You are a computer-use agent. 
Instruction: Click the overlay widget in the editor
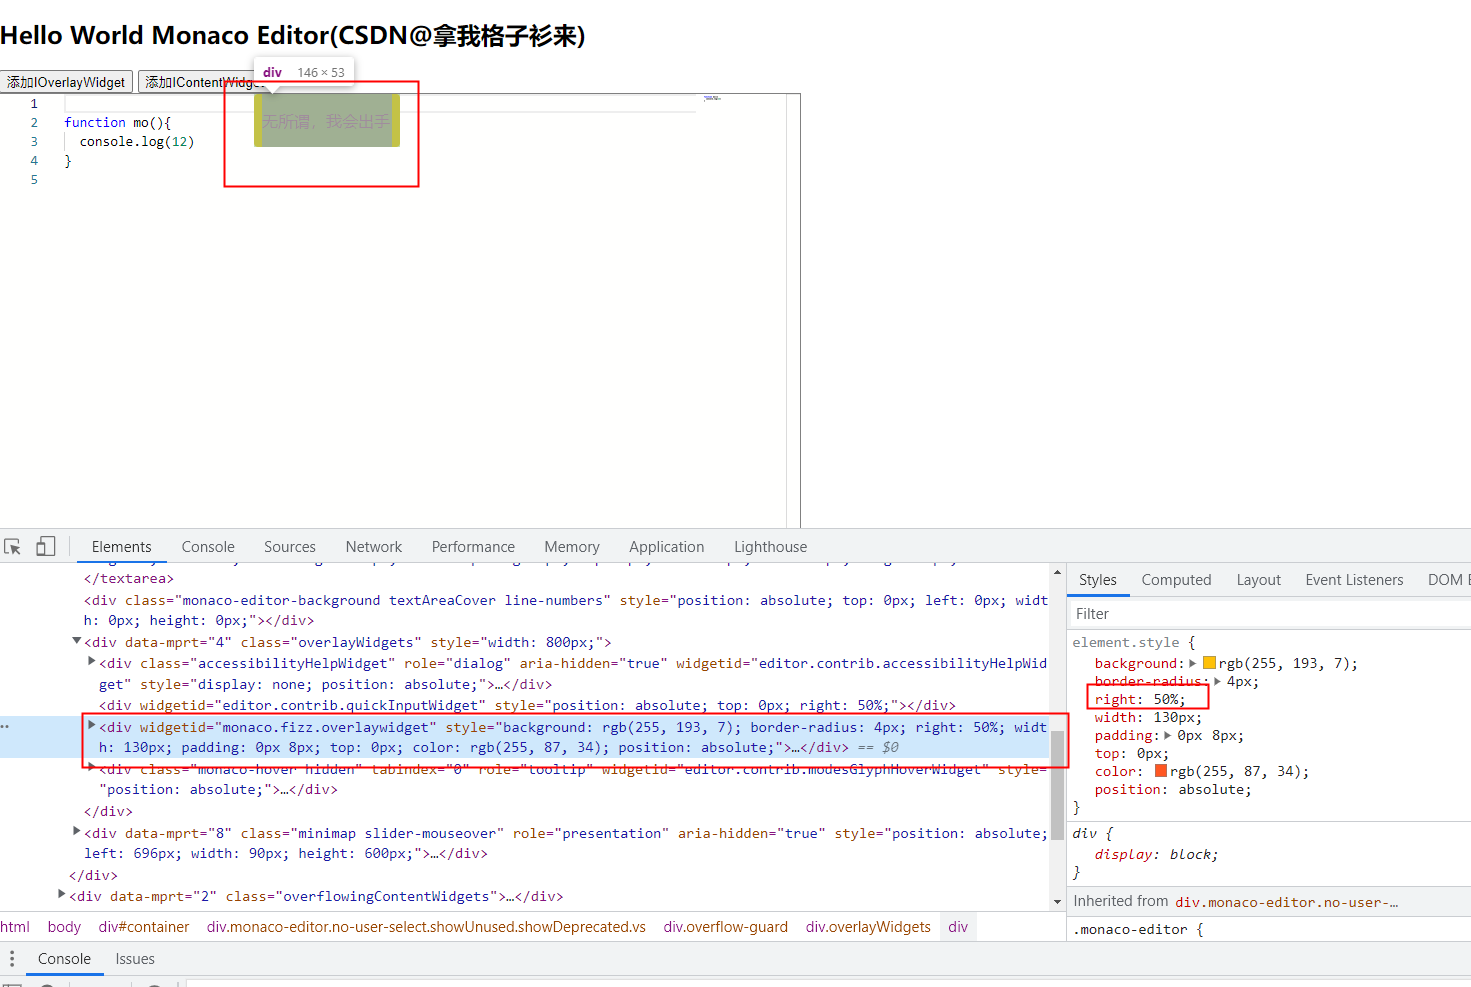[327, 121]
